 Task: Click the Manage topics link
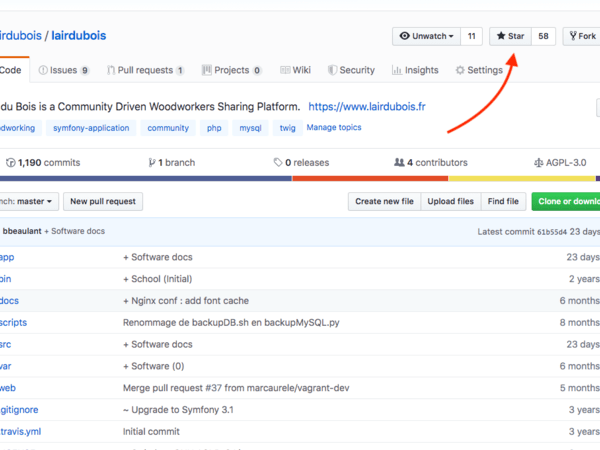click(x=334, y=128)
